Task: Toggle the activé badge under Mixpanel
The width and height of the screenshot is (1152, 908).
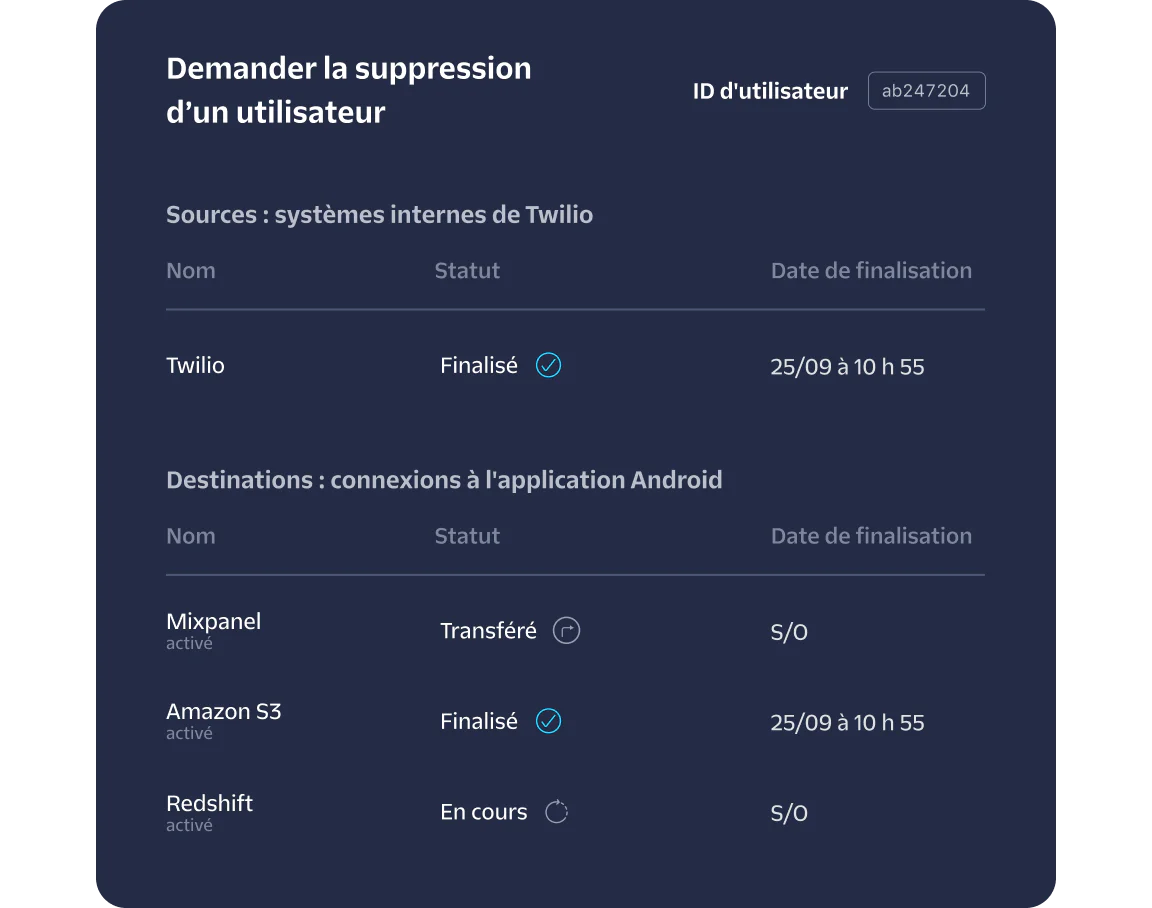Action: click(189, 643)
